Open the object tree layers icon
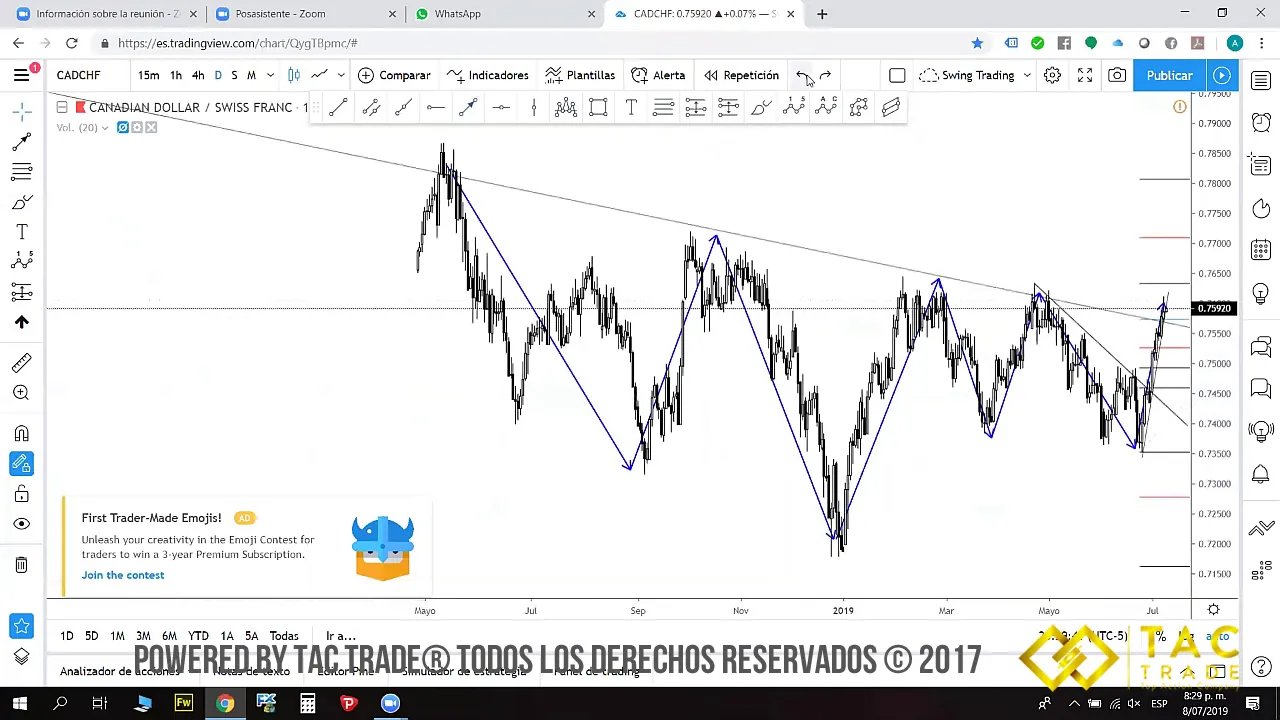Screen dimensions: 1280x720 click(x=21, y=656)
